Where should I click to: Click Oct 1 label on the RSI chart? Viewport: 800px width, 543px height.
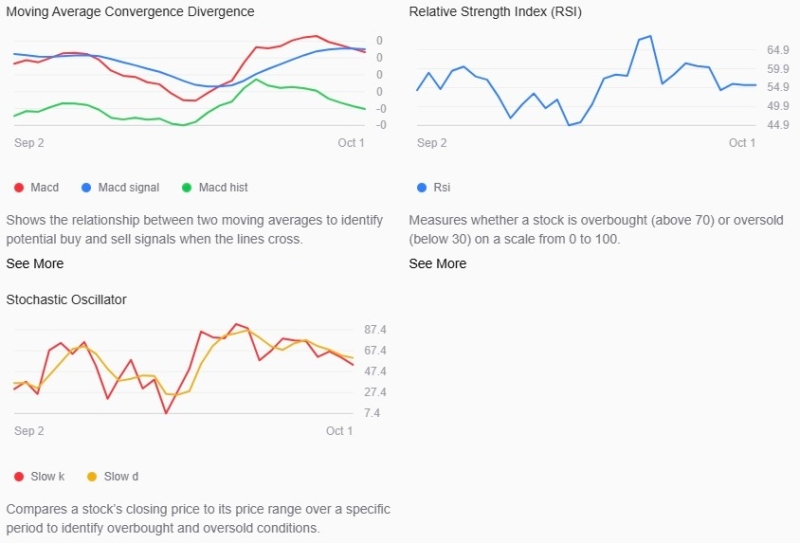pos(742,143)
